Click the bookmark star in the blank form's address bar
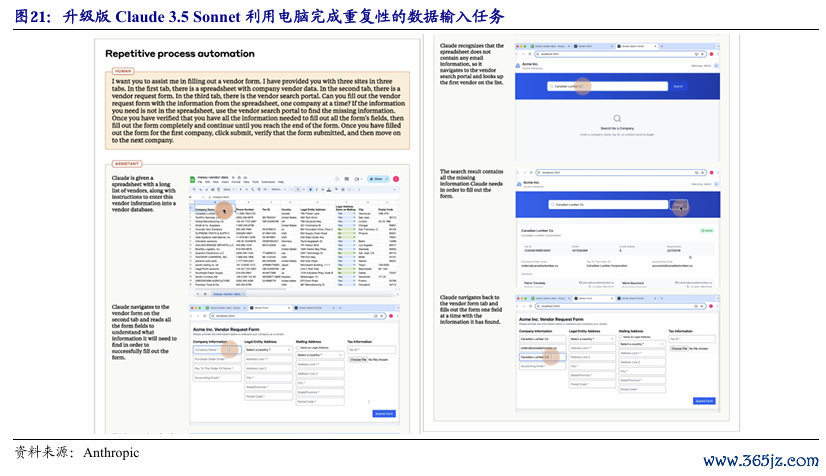Screen dimensions: 826x476 pos(382,316)
